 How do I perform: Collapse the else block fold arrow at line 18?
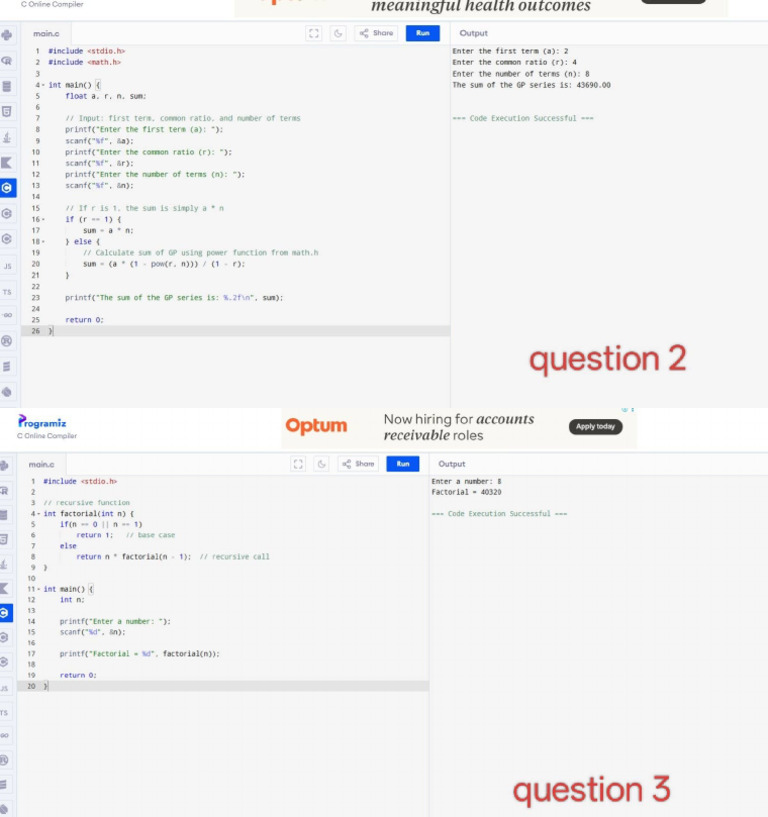click(43, 242)
